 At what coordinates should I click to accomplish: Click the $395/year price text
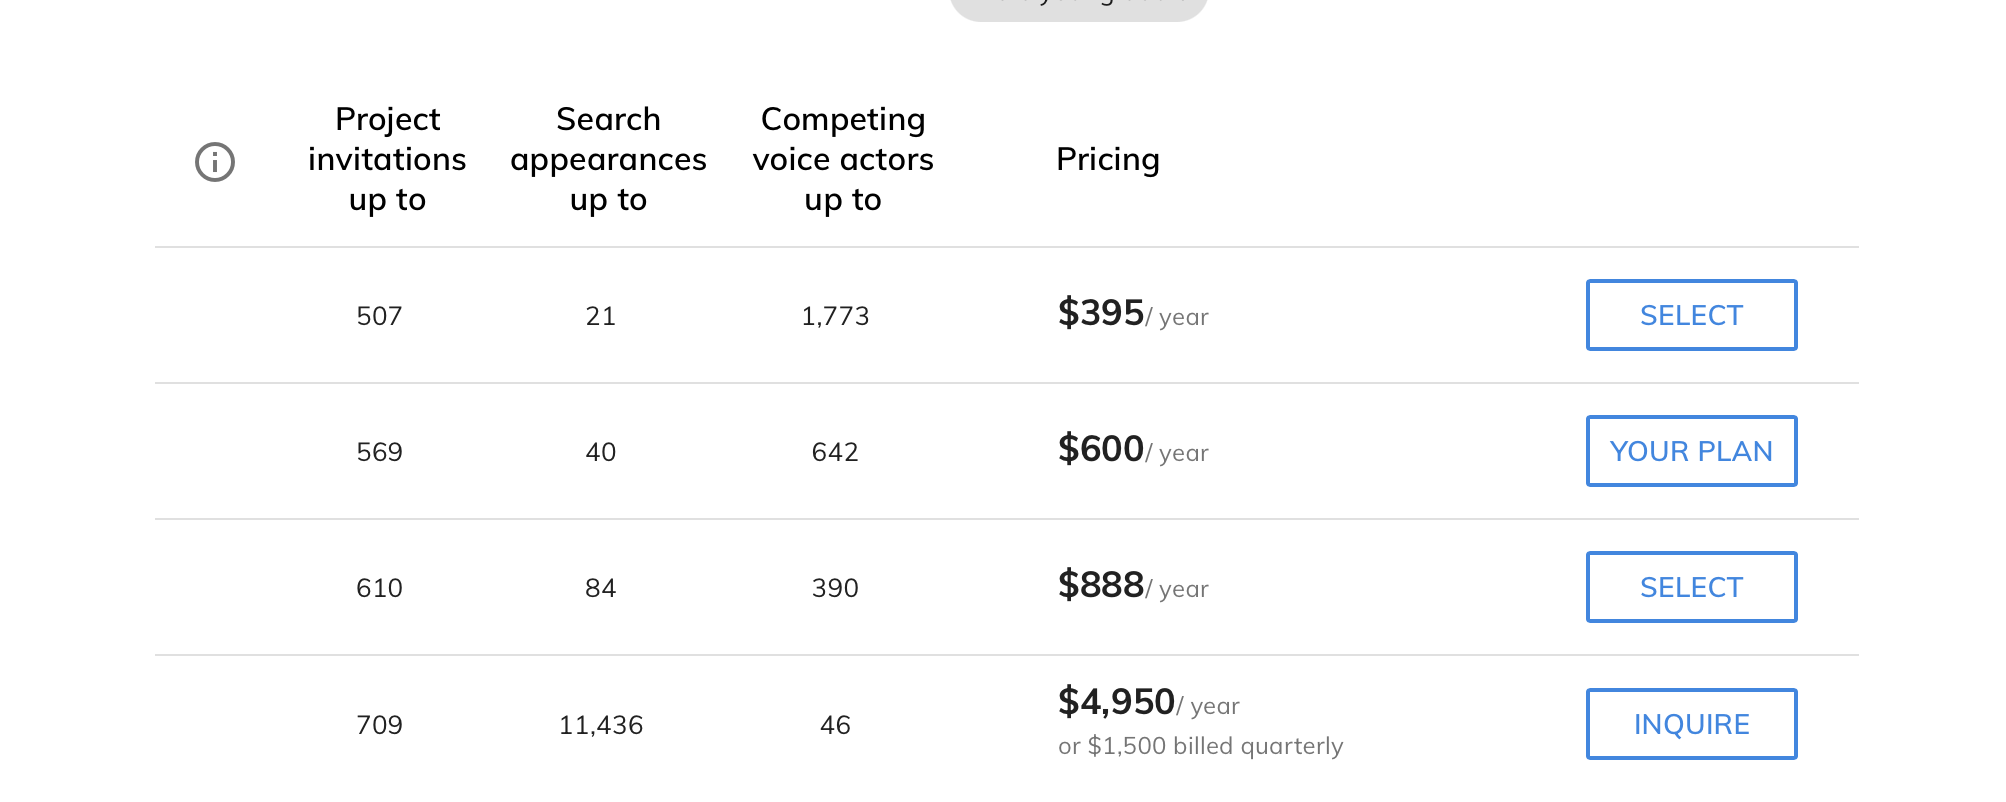(x=1132, y=314)
